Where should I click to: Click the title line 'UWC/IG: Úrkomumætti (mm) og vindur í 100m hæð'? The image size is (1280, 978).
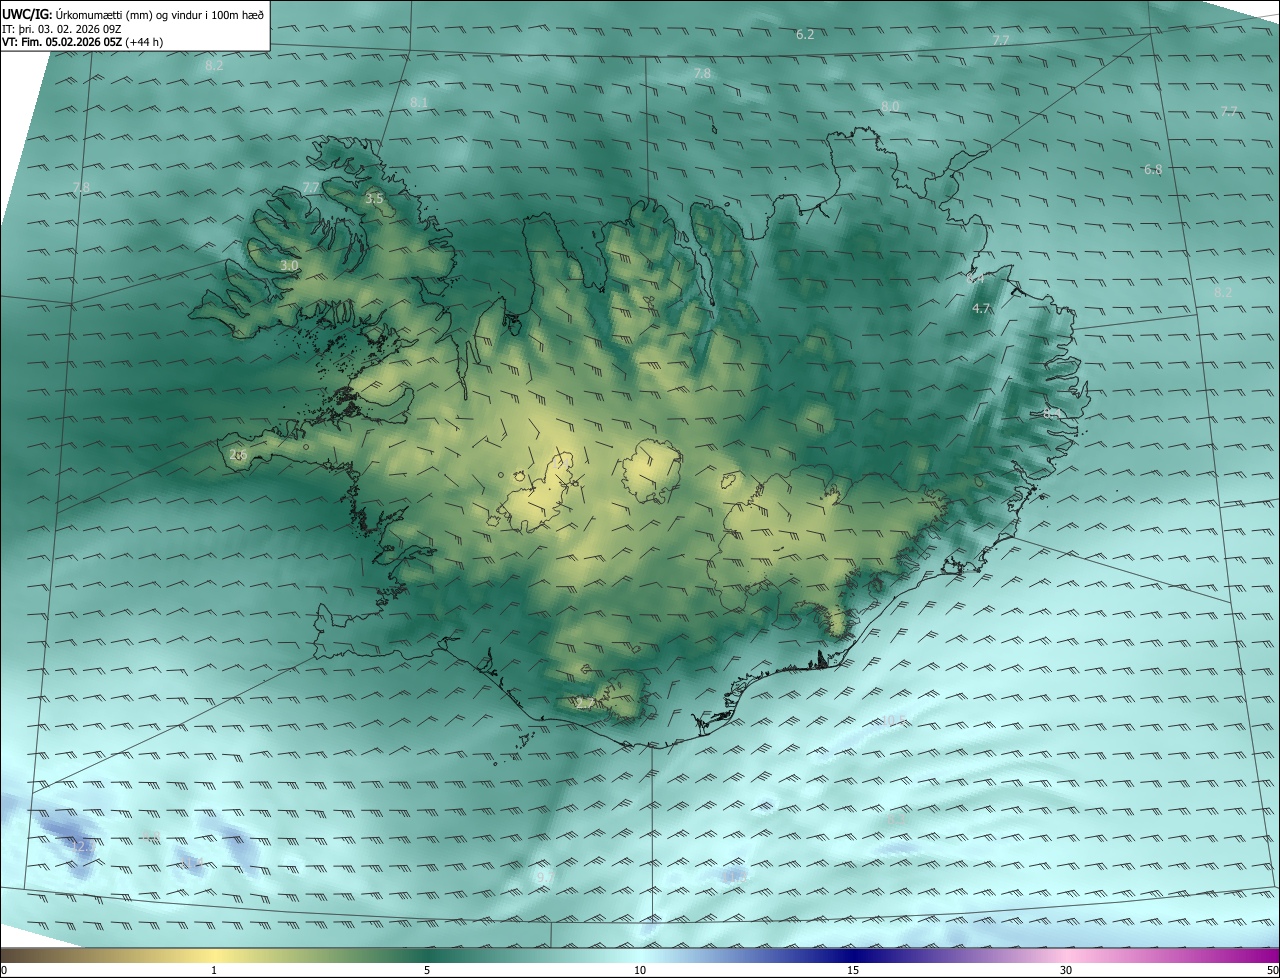[133, 13]
